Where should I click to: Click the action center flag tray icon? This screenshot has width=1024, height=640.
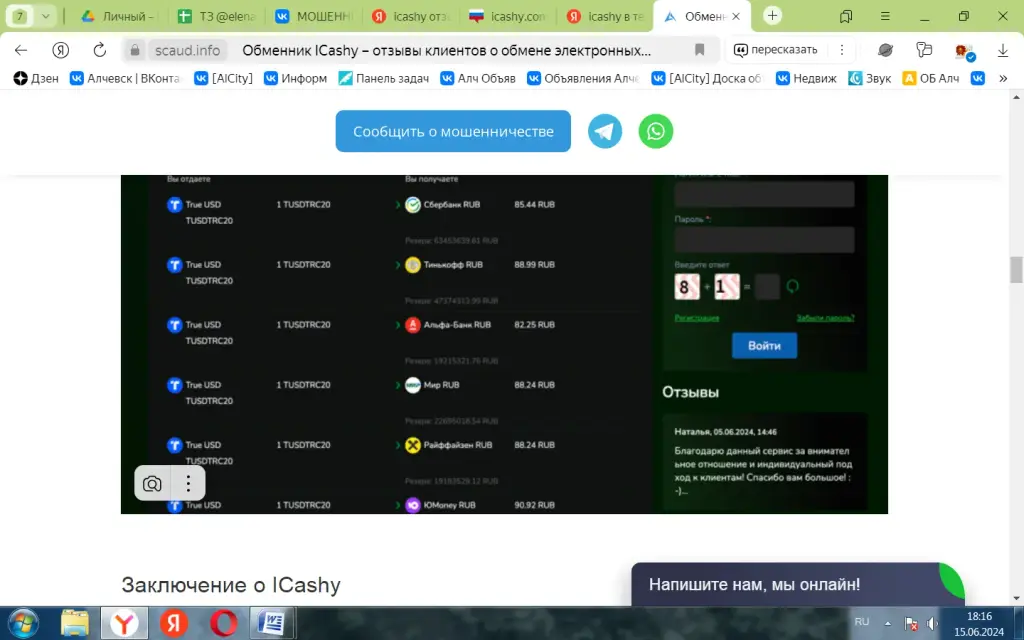[910, 623]
